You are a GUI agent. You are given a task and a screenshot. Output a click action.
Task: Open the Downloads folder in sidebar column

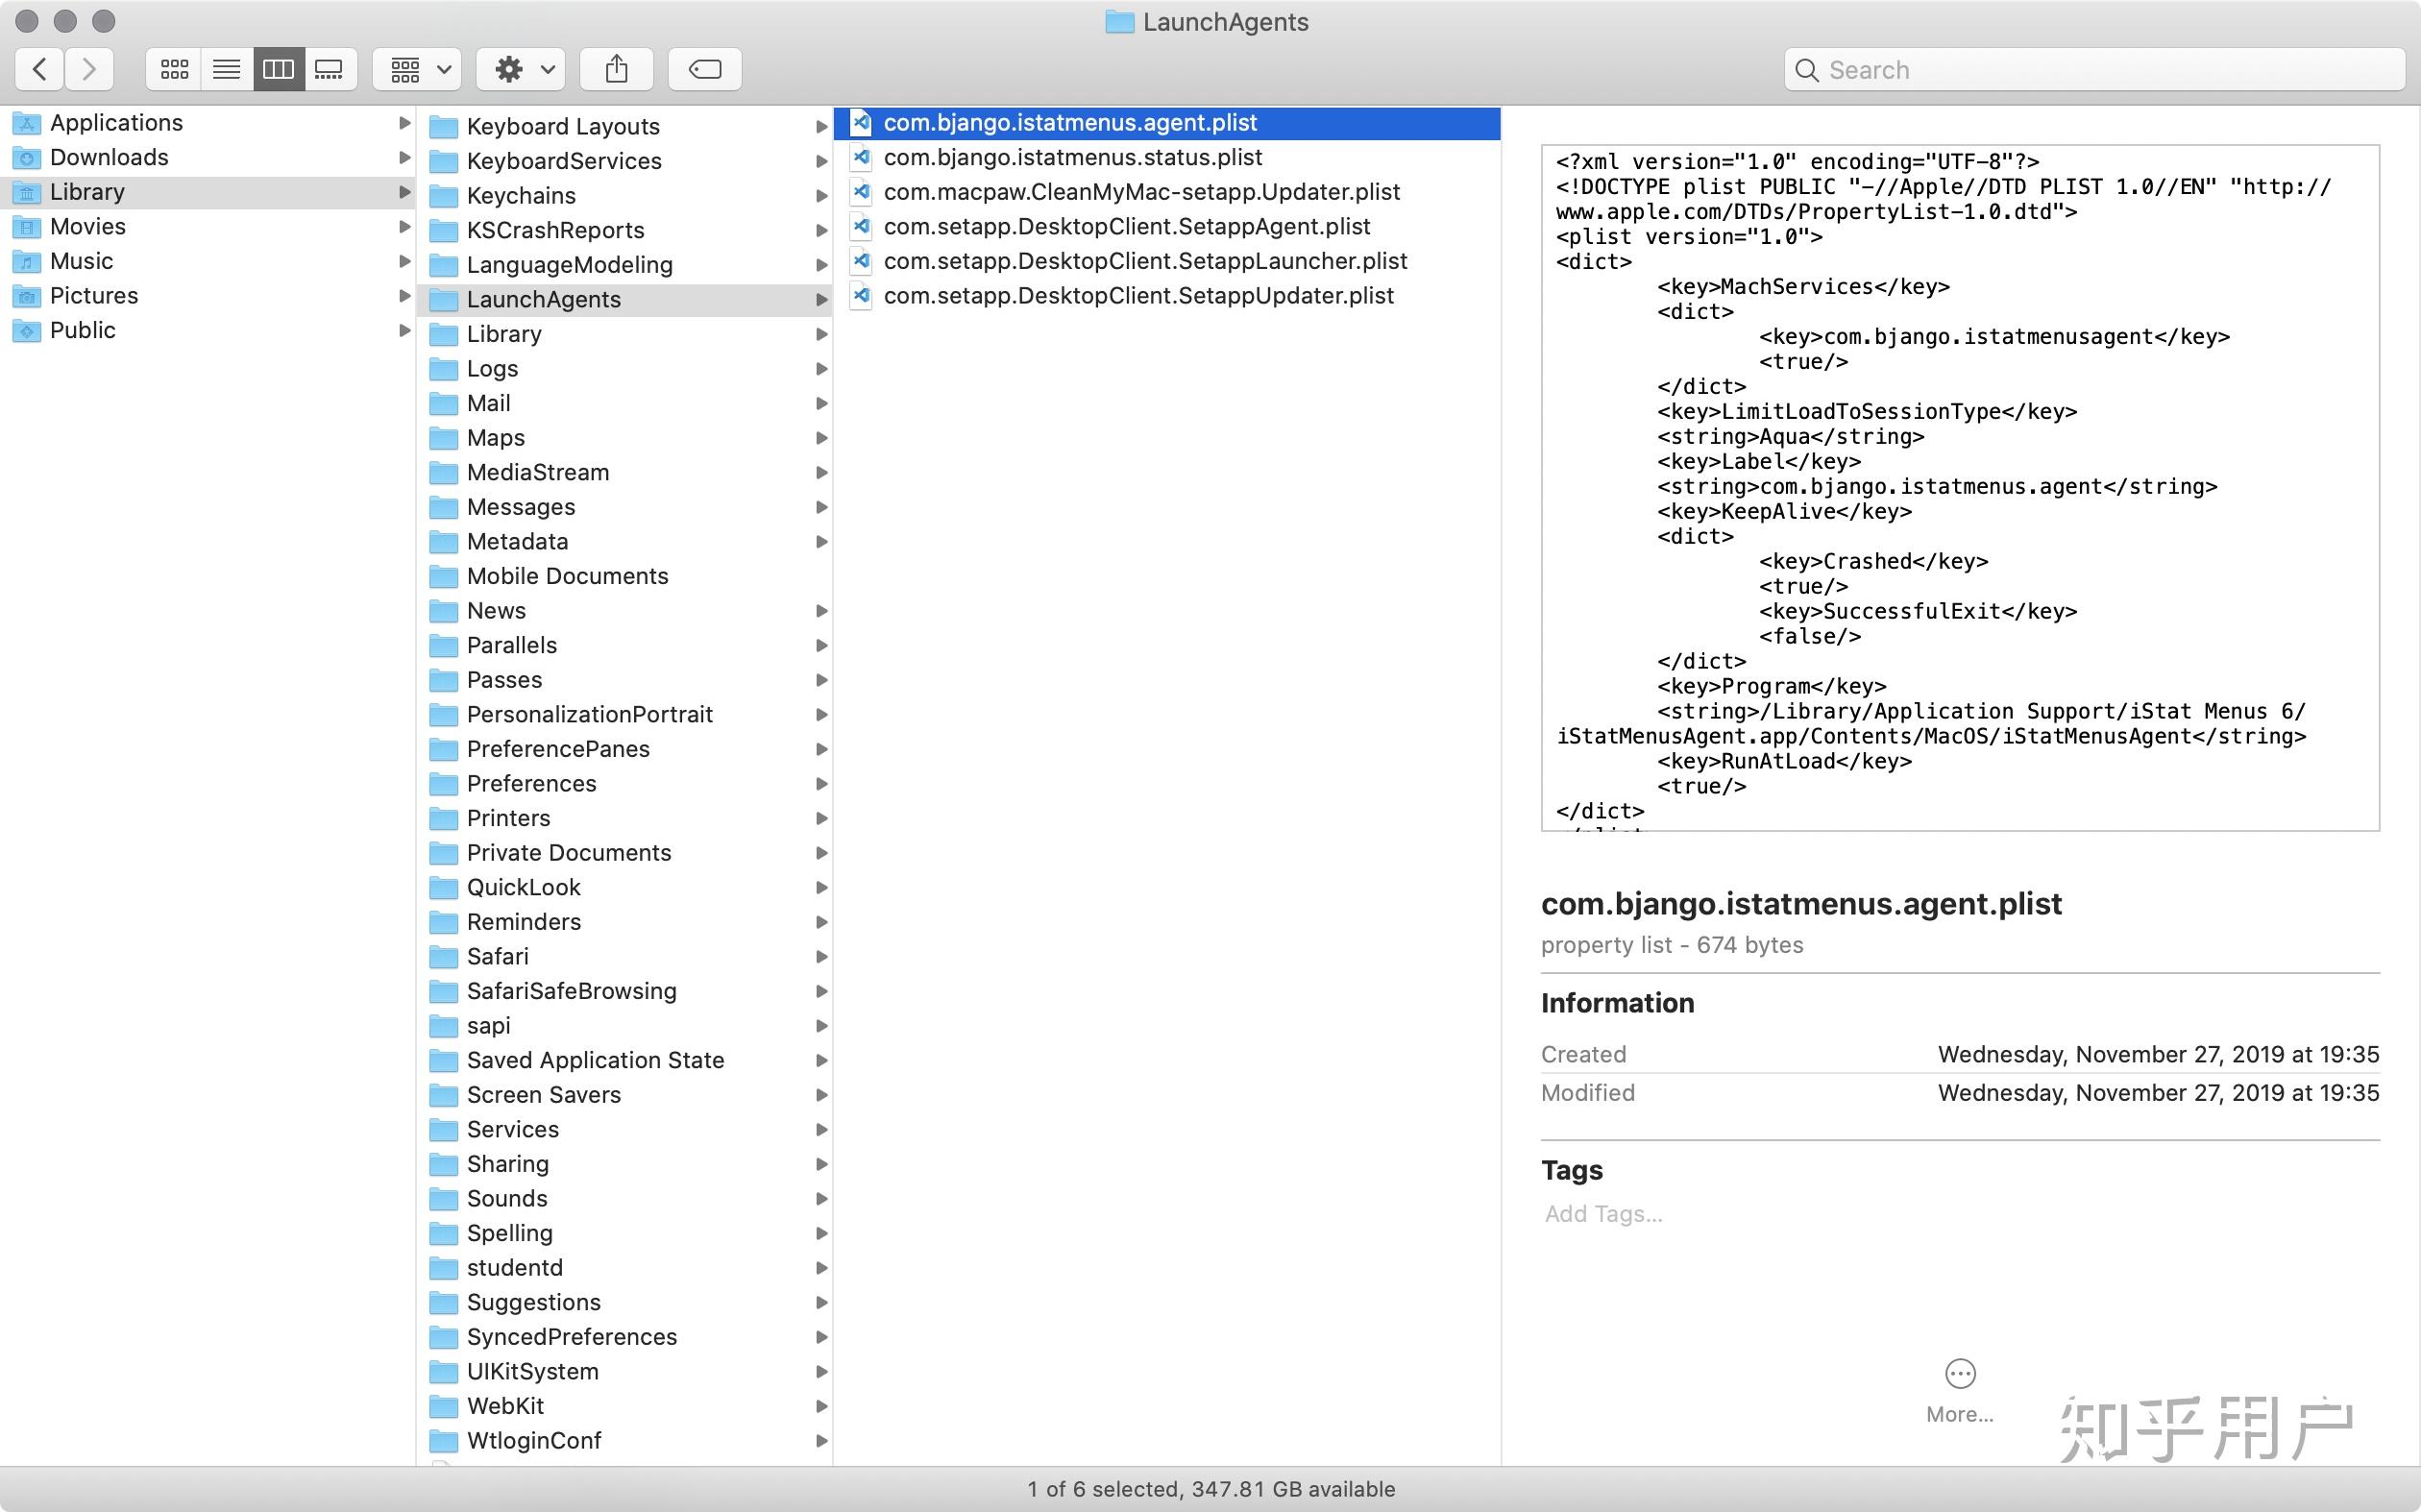109,157
